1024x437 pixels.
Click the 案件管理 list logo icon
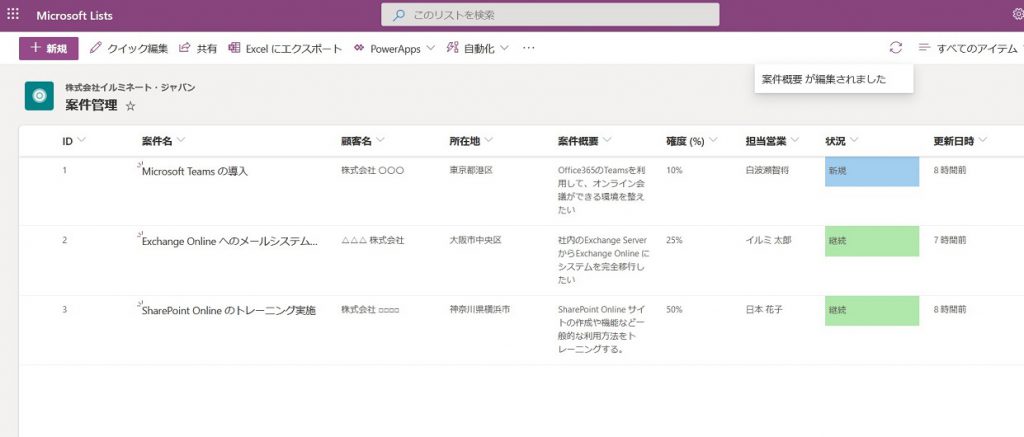[x=39, y=96]
